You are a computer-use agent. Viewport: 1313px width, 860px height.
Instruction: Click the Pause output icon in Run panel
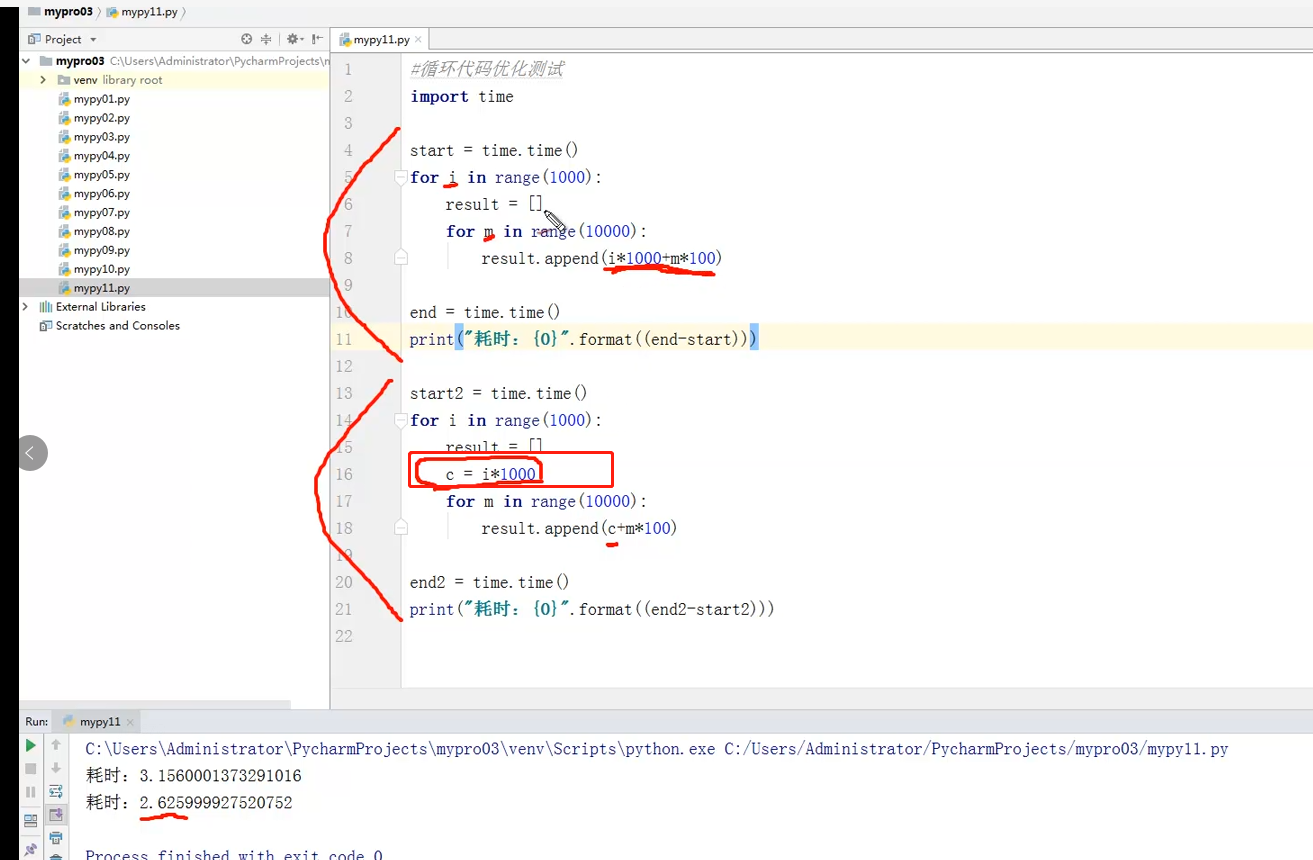pyautogui.click(x=30, y=791)
